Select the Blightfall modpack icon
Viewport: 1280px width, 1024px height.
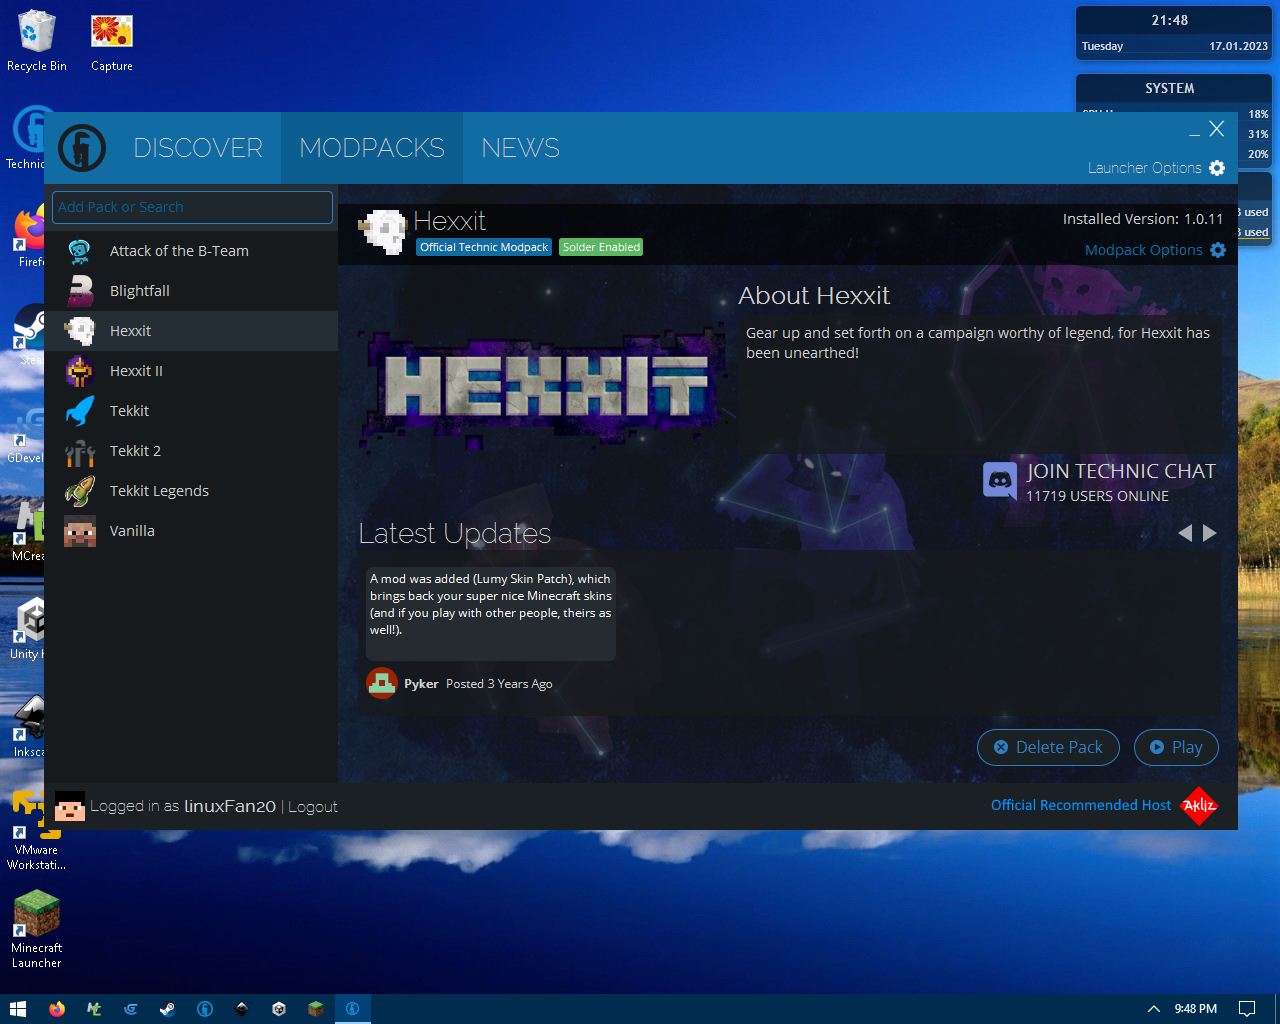coord(80,291)
